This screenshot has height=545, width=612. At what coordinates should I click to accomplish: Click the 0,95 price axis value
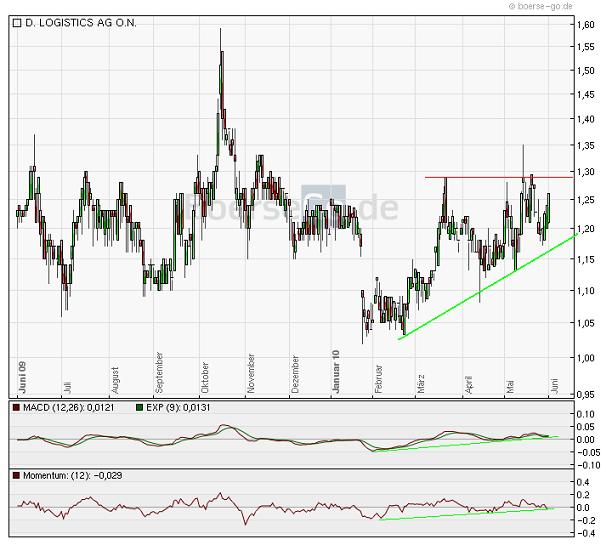[586, 394]
